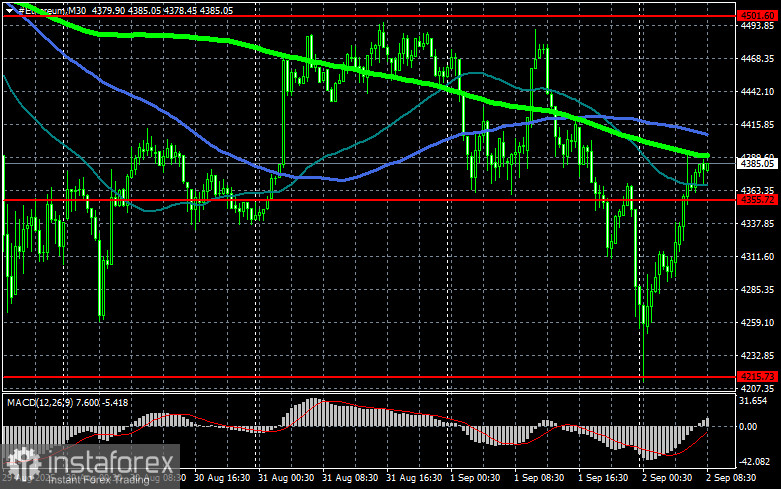Click the 31 Aug 08:30 time label
This screenshot has width=781, height=489.
click(x=350, y=478)
